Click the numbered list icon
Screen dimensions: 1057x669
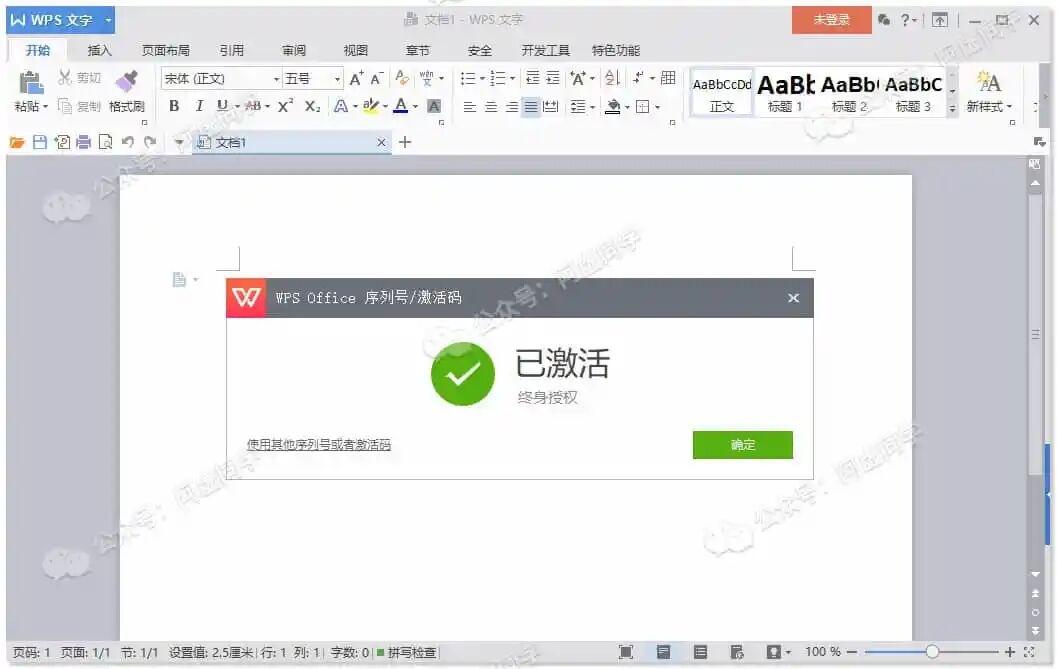click(x=497, y=79)
